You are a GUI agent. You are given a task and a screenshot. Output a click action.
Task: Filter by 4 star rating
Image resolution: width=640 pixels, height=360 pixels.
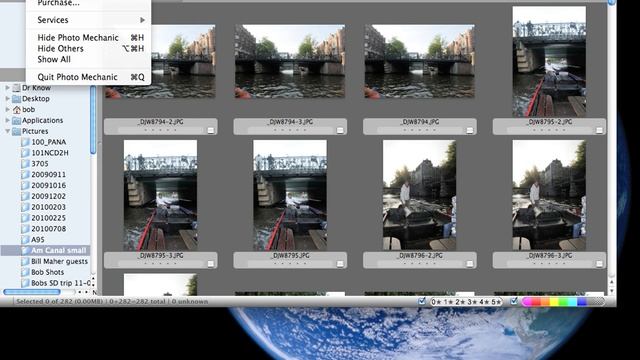pyautogui.click(x=483, y=302)
